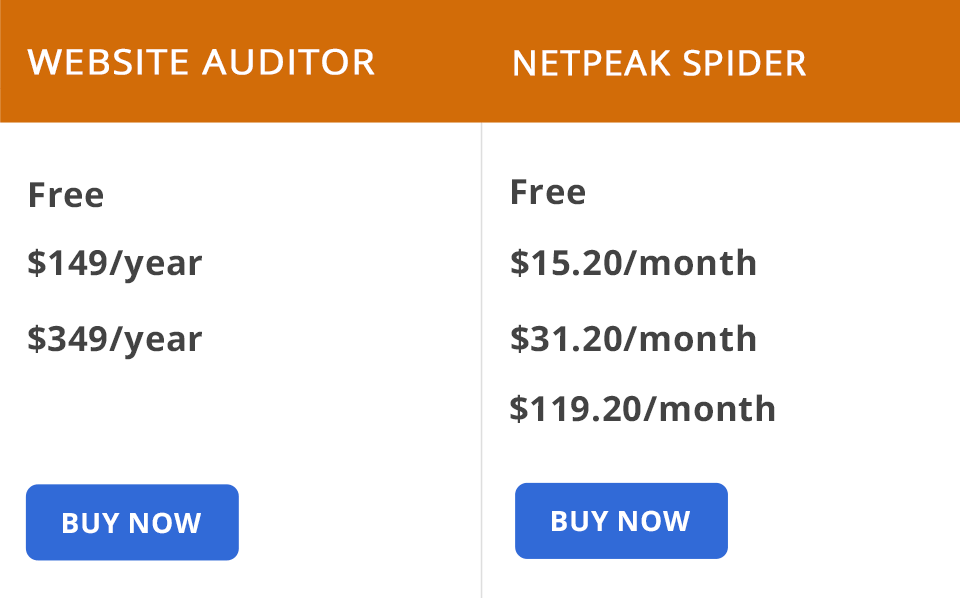Purchase Website Auditor via its buy button
Screen dimensions: 960x598
click(132, 521)
